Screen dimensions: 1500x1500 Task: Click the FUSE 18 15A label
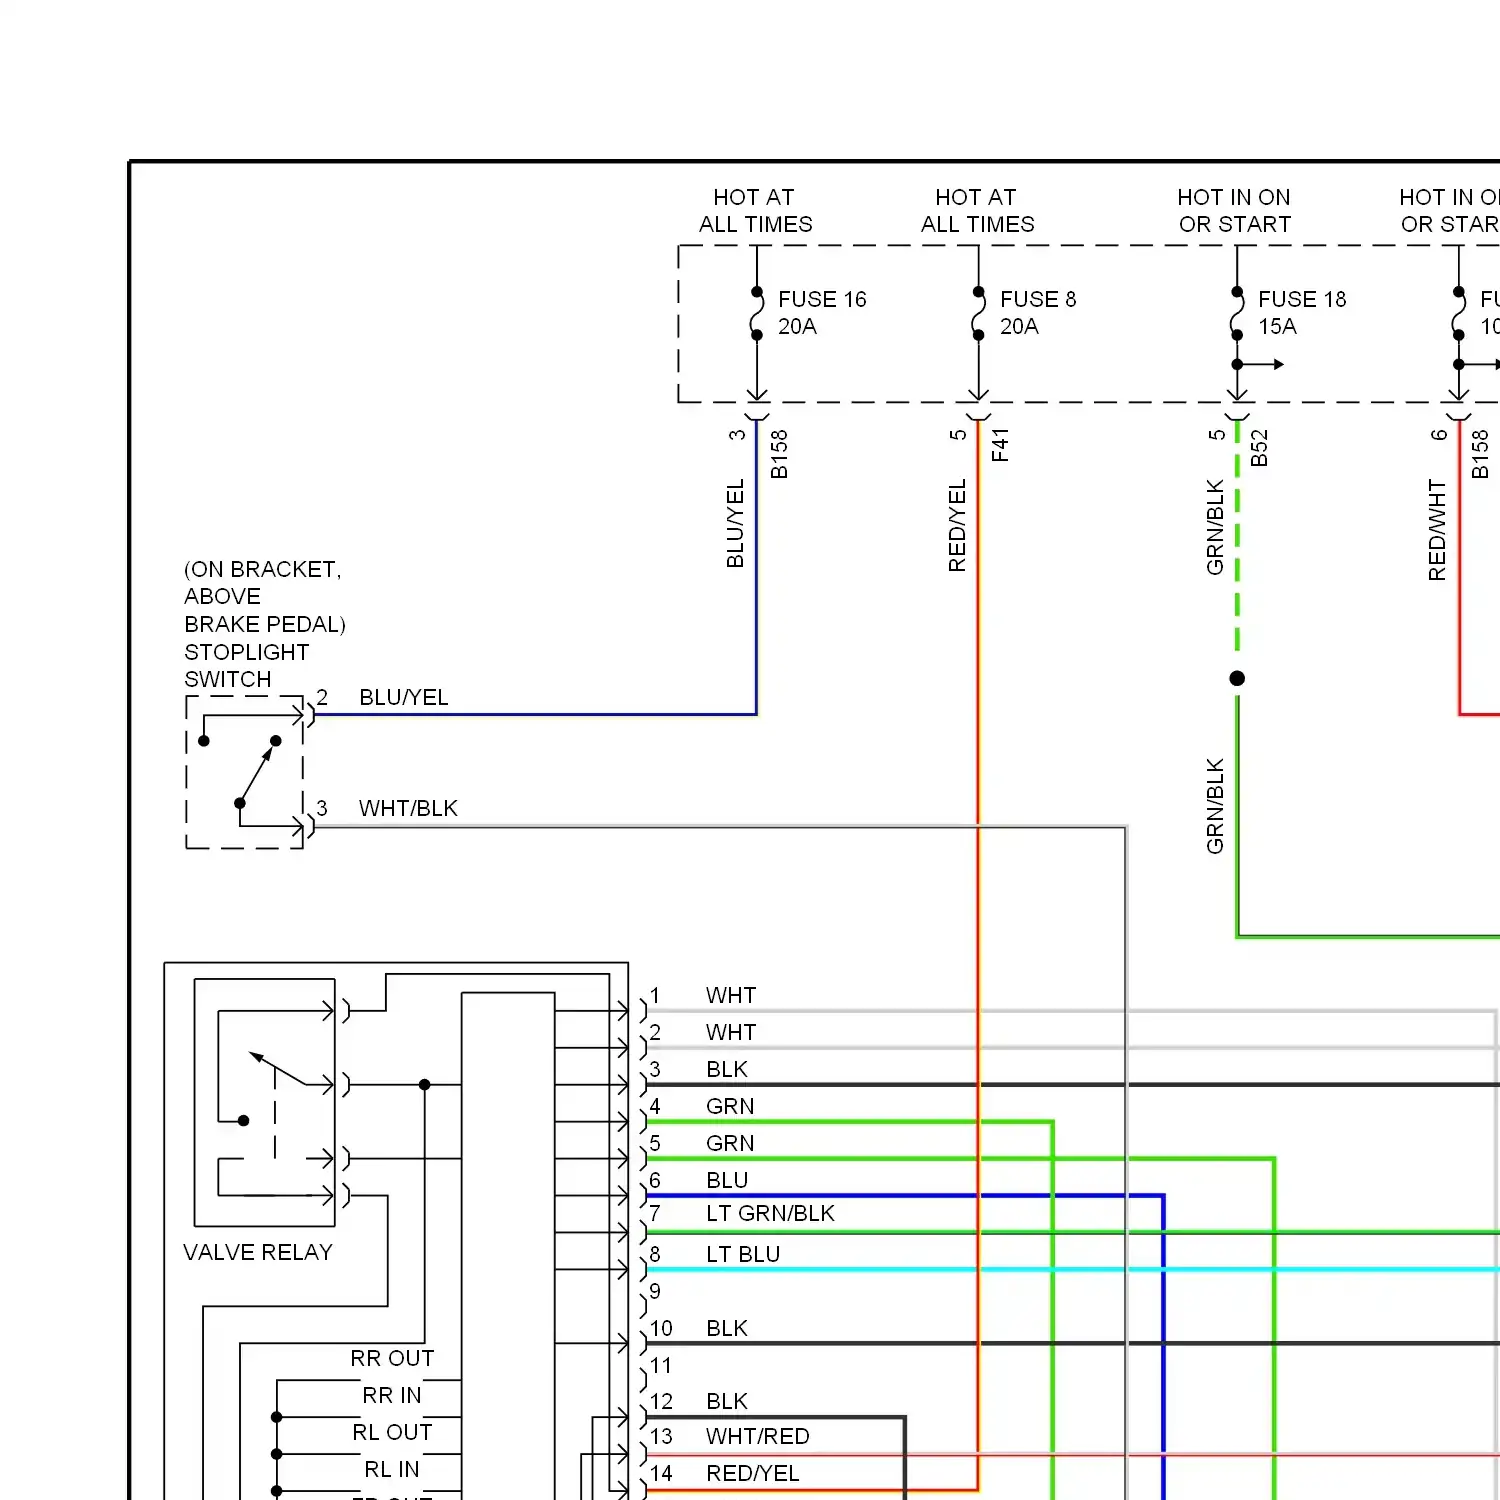[1302, 313]
